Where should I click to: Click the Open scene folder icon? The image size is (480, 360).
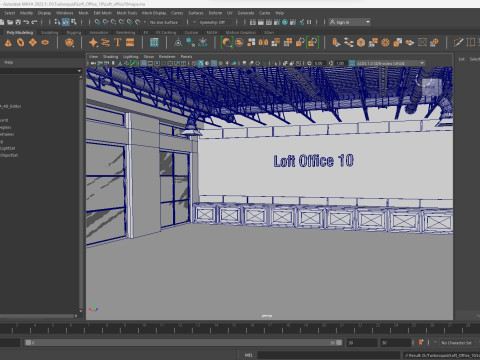10,22
